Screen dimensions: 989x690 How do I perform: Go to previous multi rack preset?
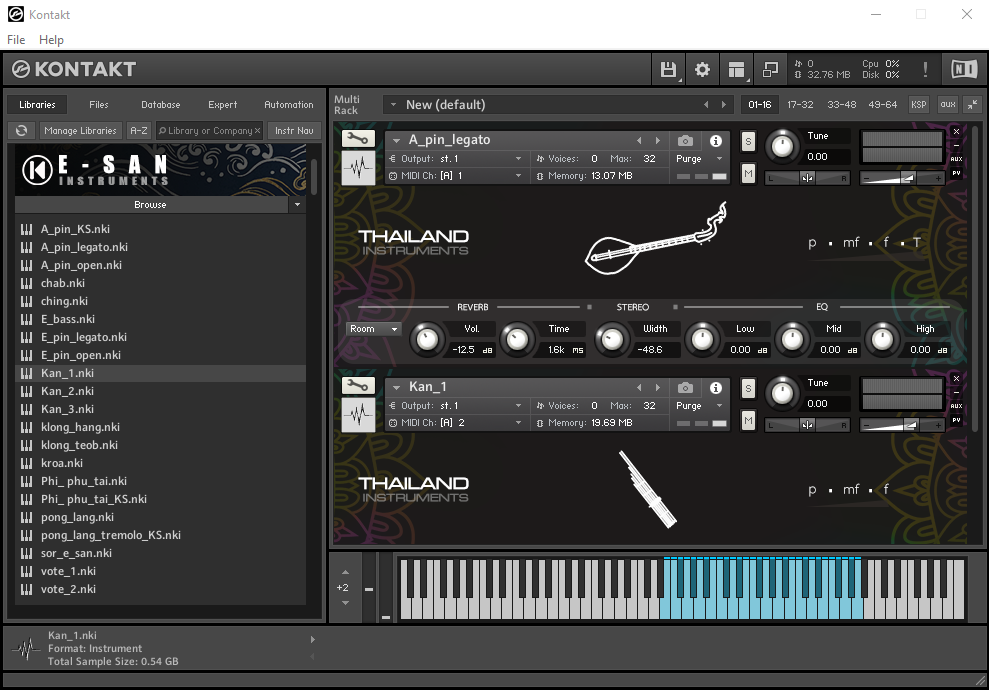click(706, 105)
